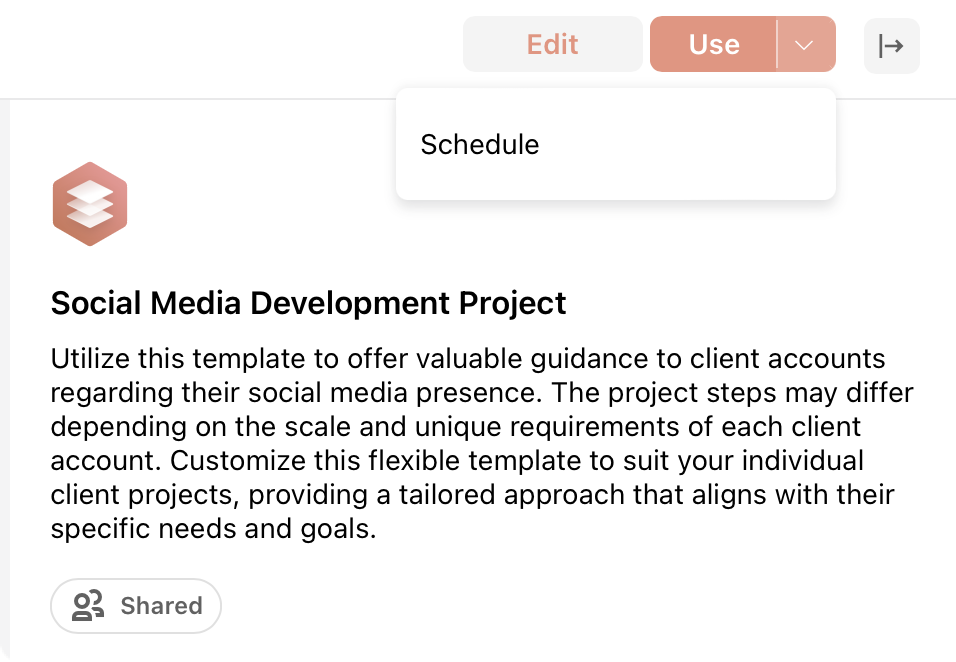The height and width of the screenshot is (662, 956).
Task: Open the chevron dropdown beside Use
Action: [x=806, y=44]
